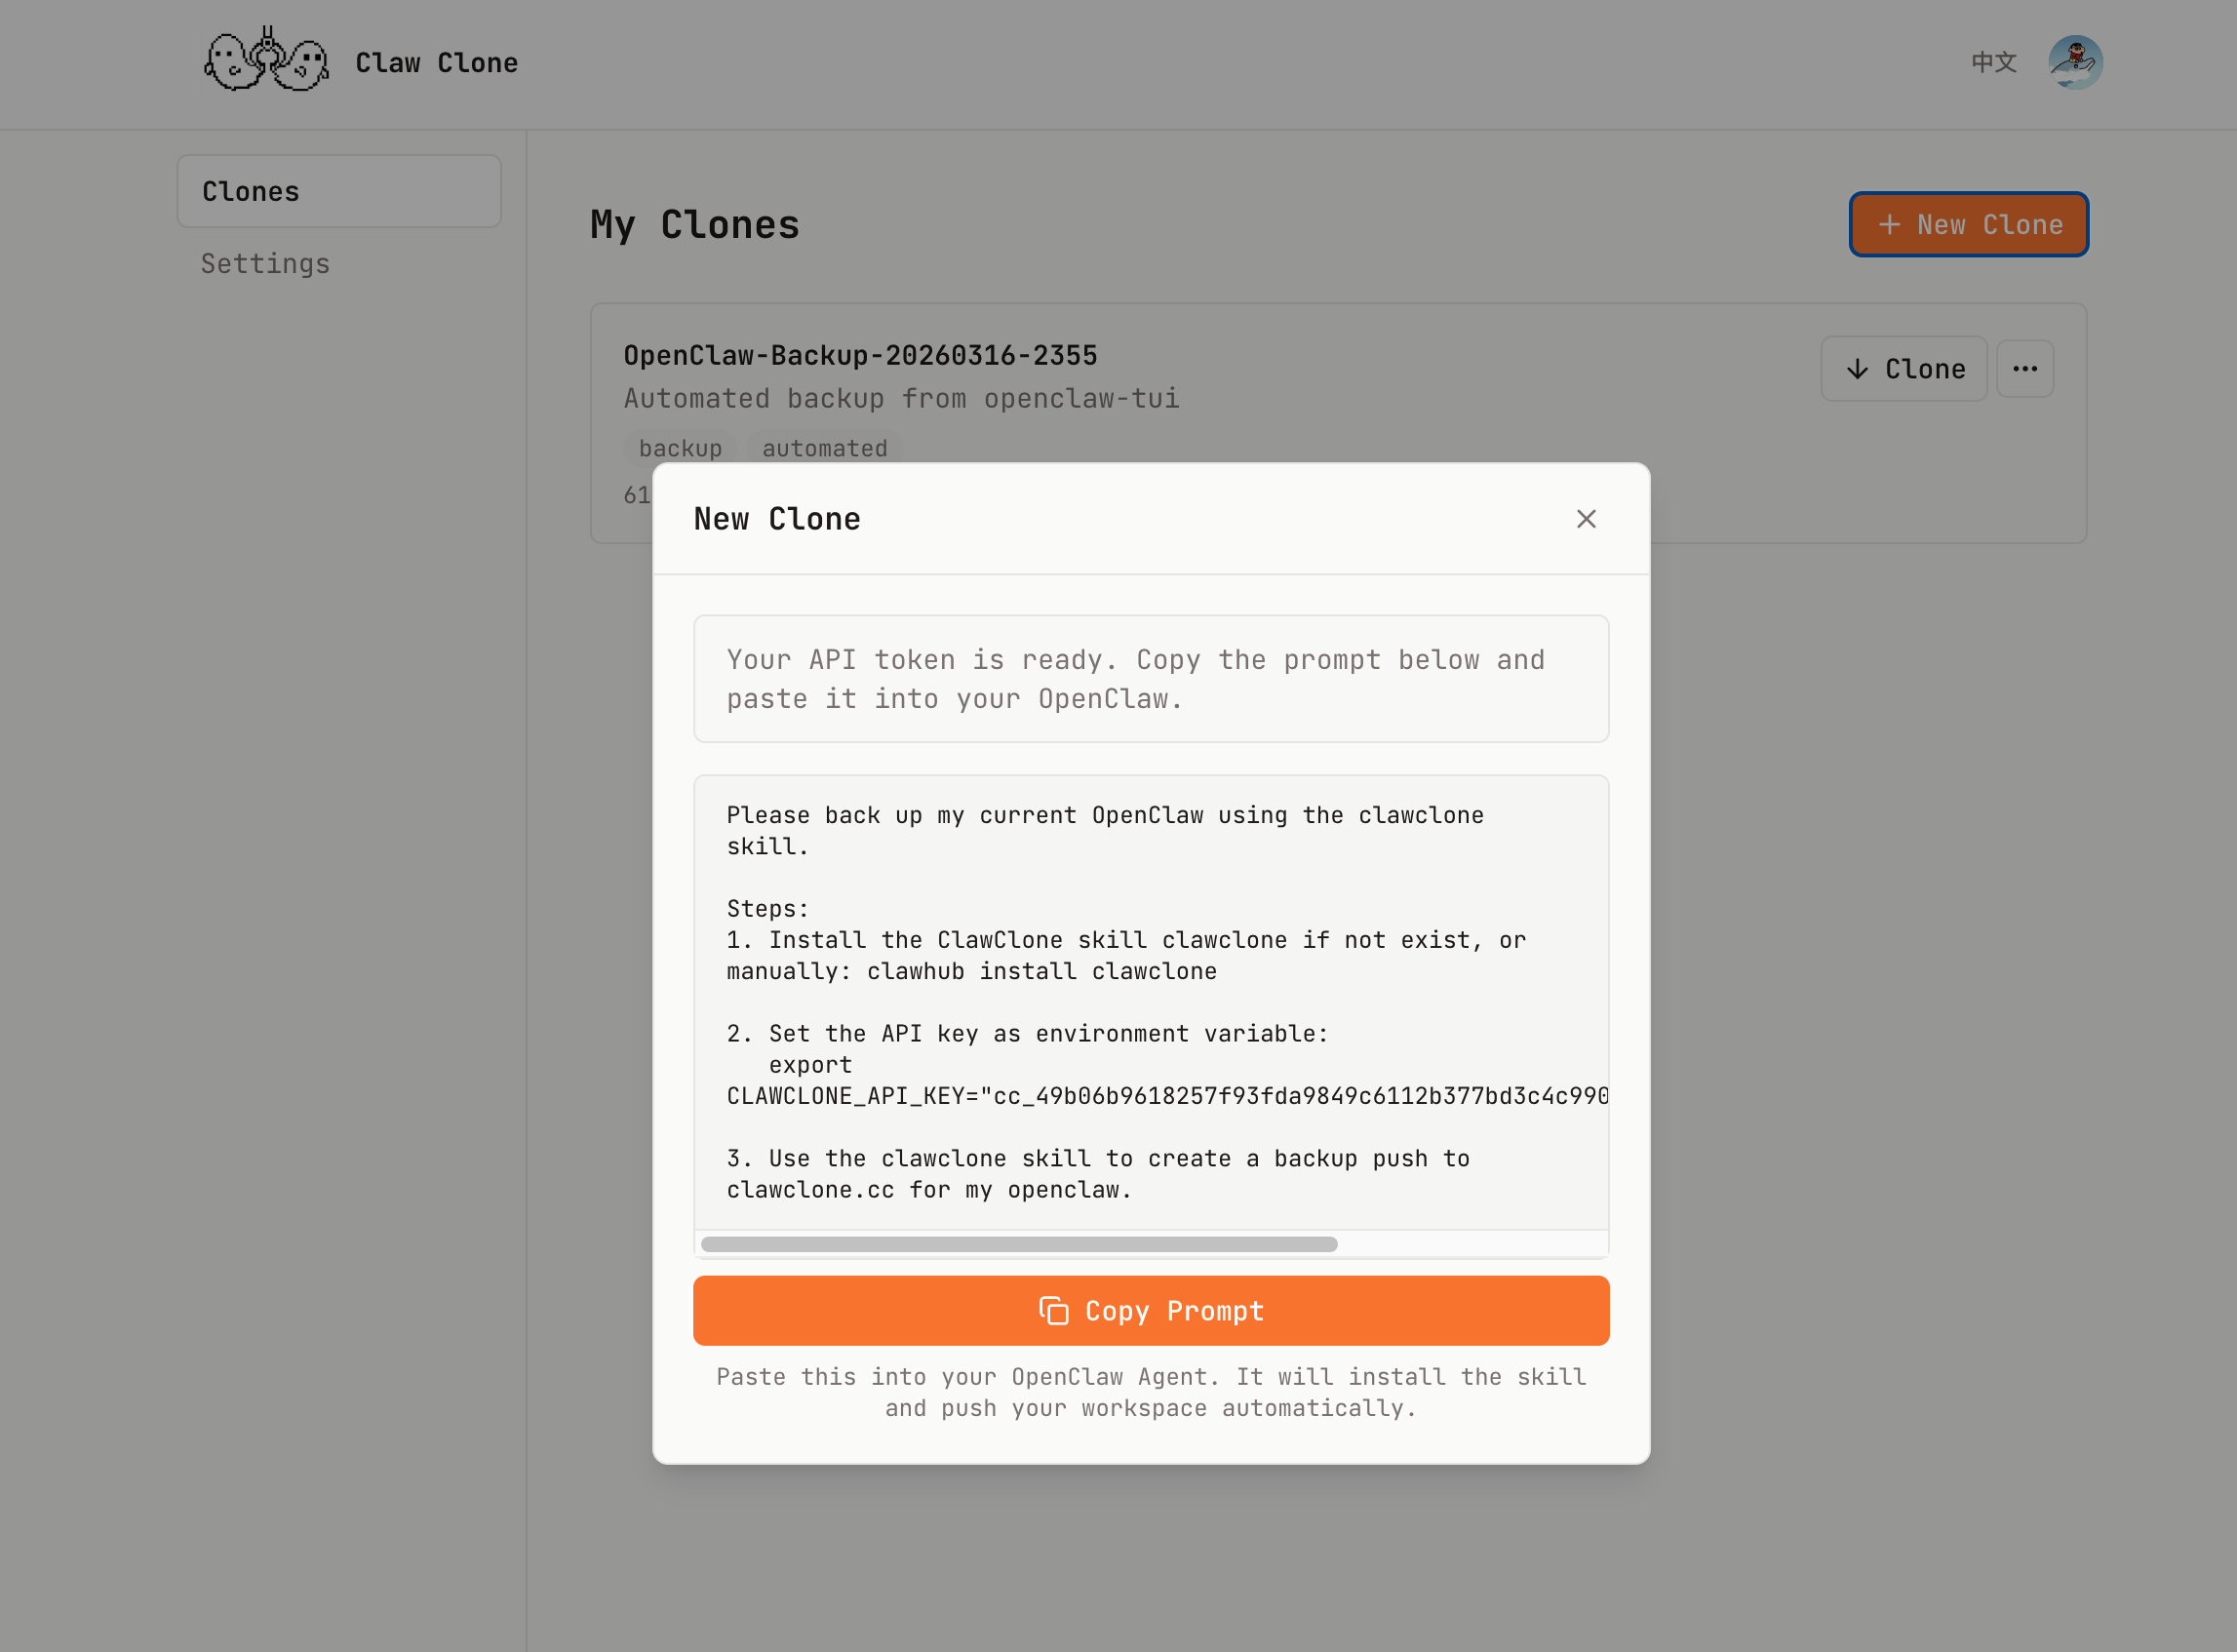Switch language to 中文
The image size is (2237, 1652).
pyautogui.click(x=1993, y=62)
